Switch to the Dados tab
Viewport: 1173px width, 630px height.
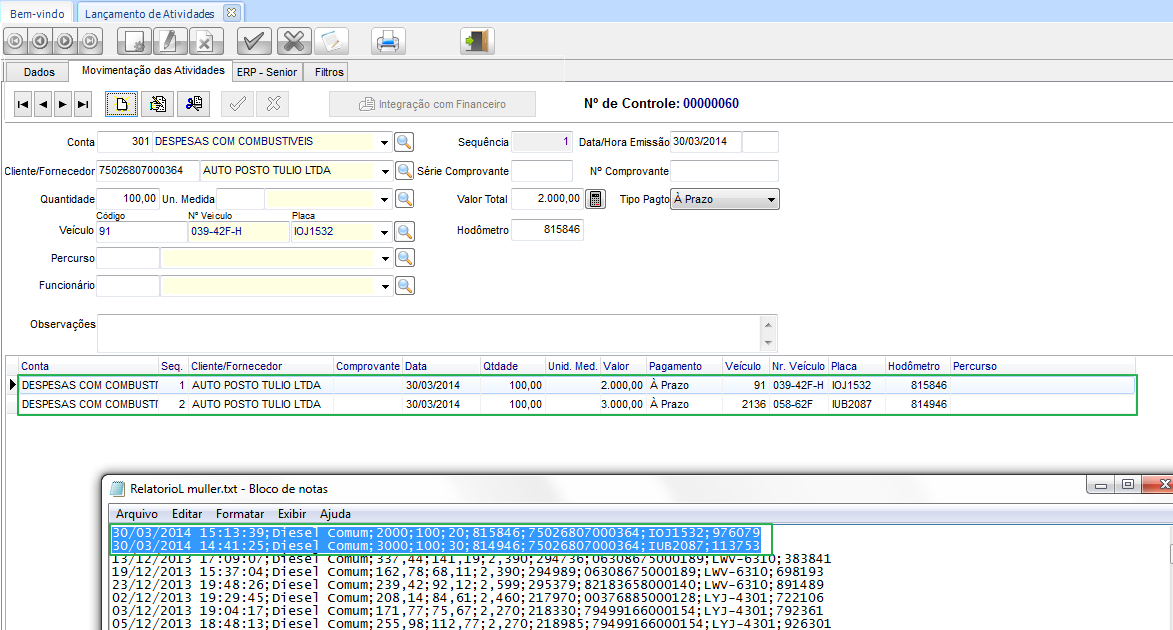click(39, 72)
